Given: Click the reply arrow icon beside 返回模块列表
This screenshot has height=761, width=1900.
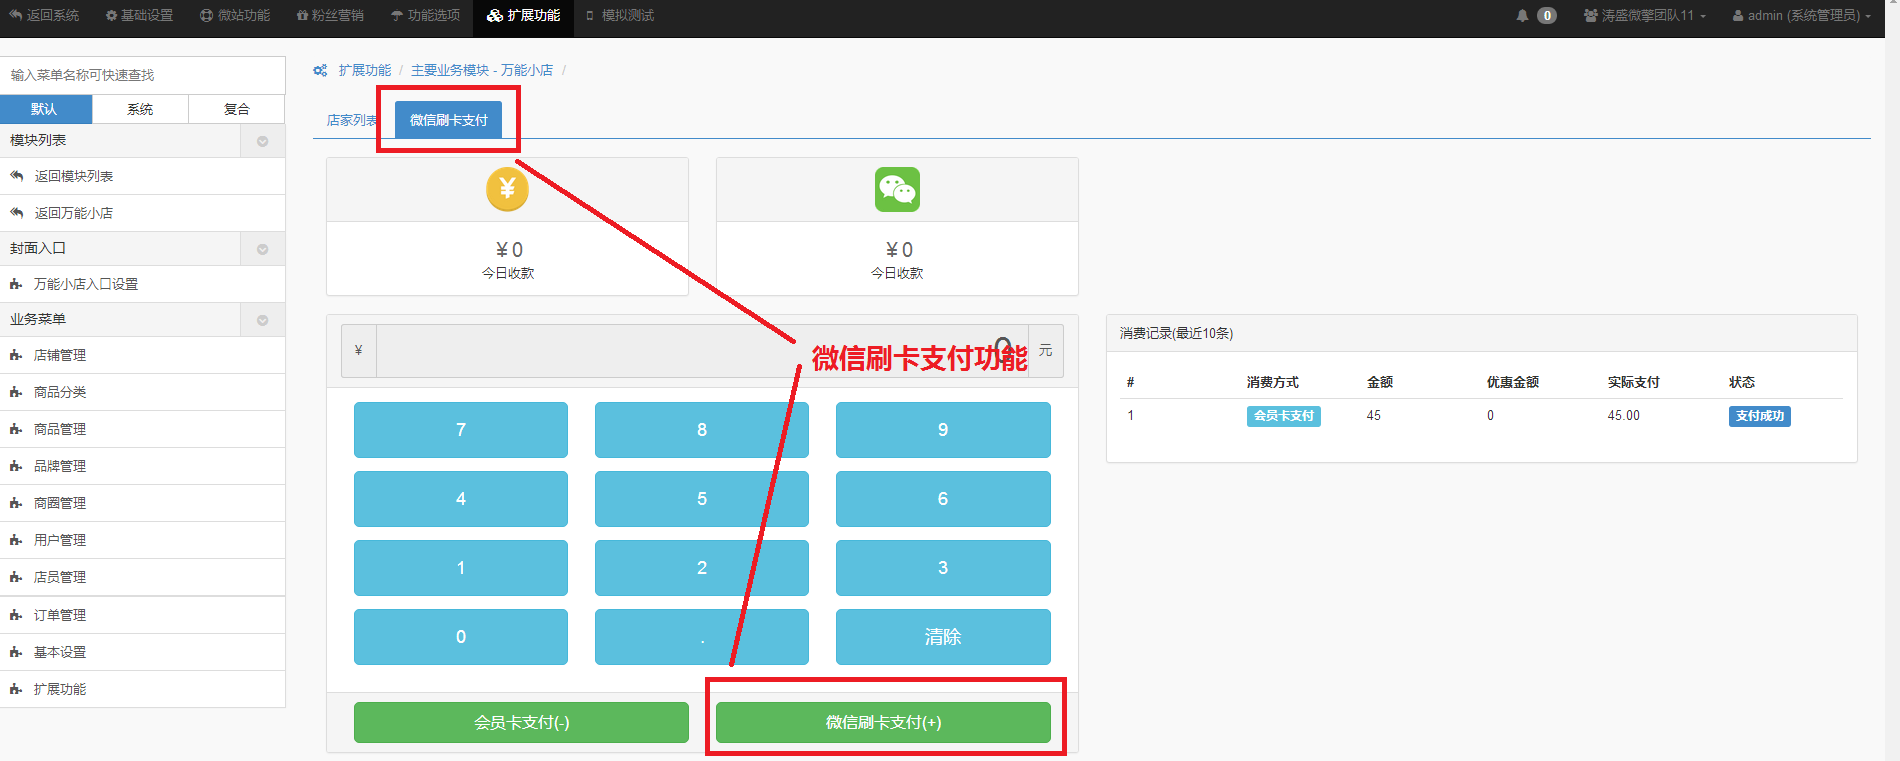Looking at the screenshot, I should [x=16, y=175].
